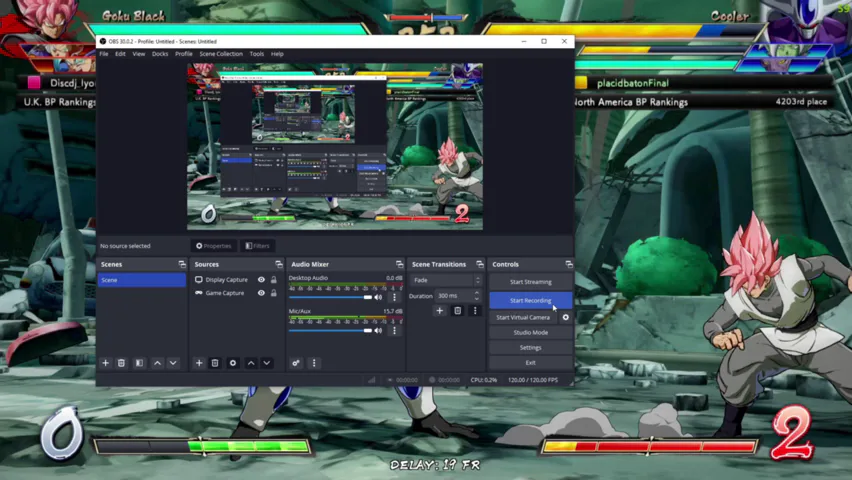Add a new scene with plus icon
Image resolution: width=852 pixels, height=480 pixels.
coord(105,363)
